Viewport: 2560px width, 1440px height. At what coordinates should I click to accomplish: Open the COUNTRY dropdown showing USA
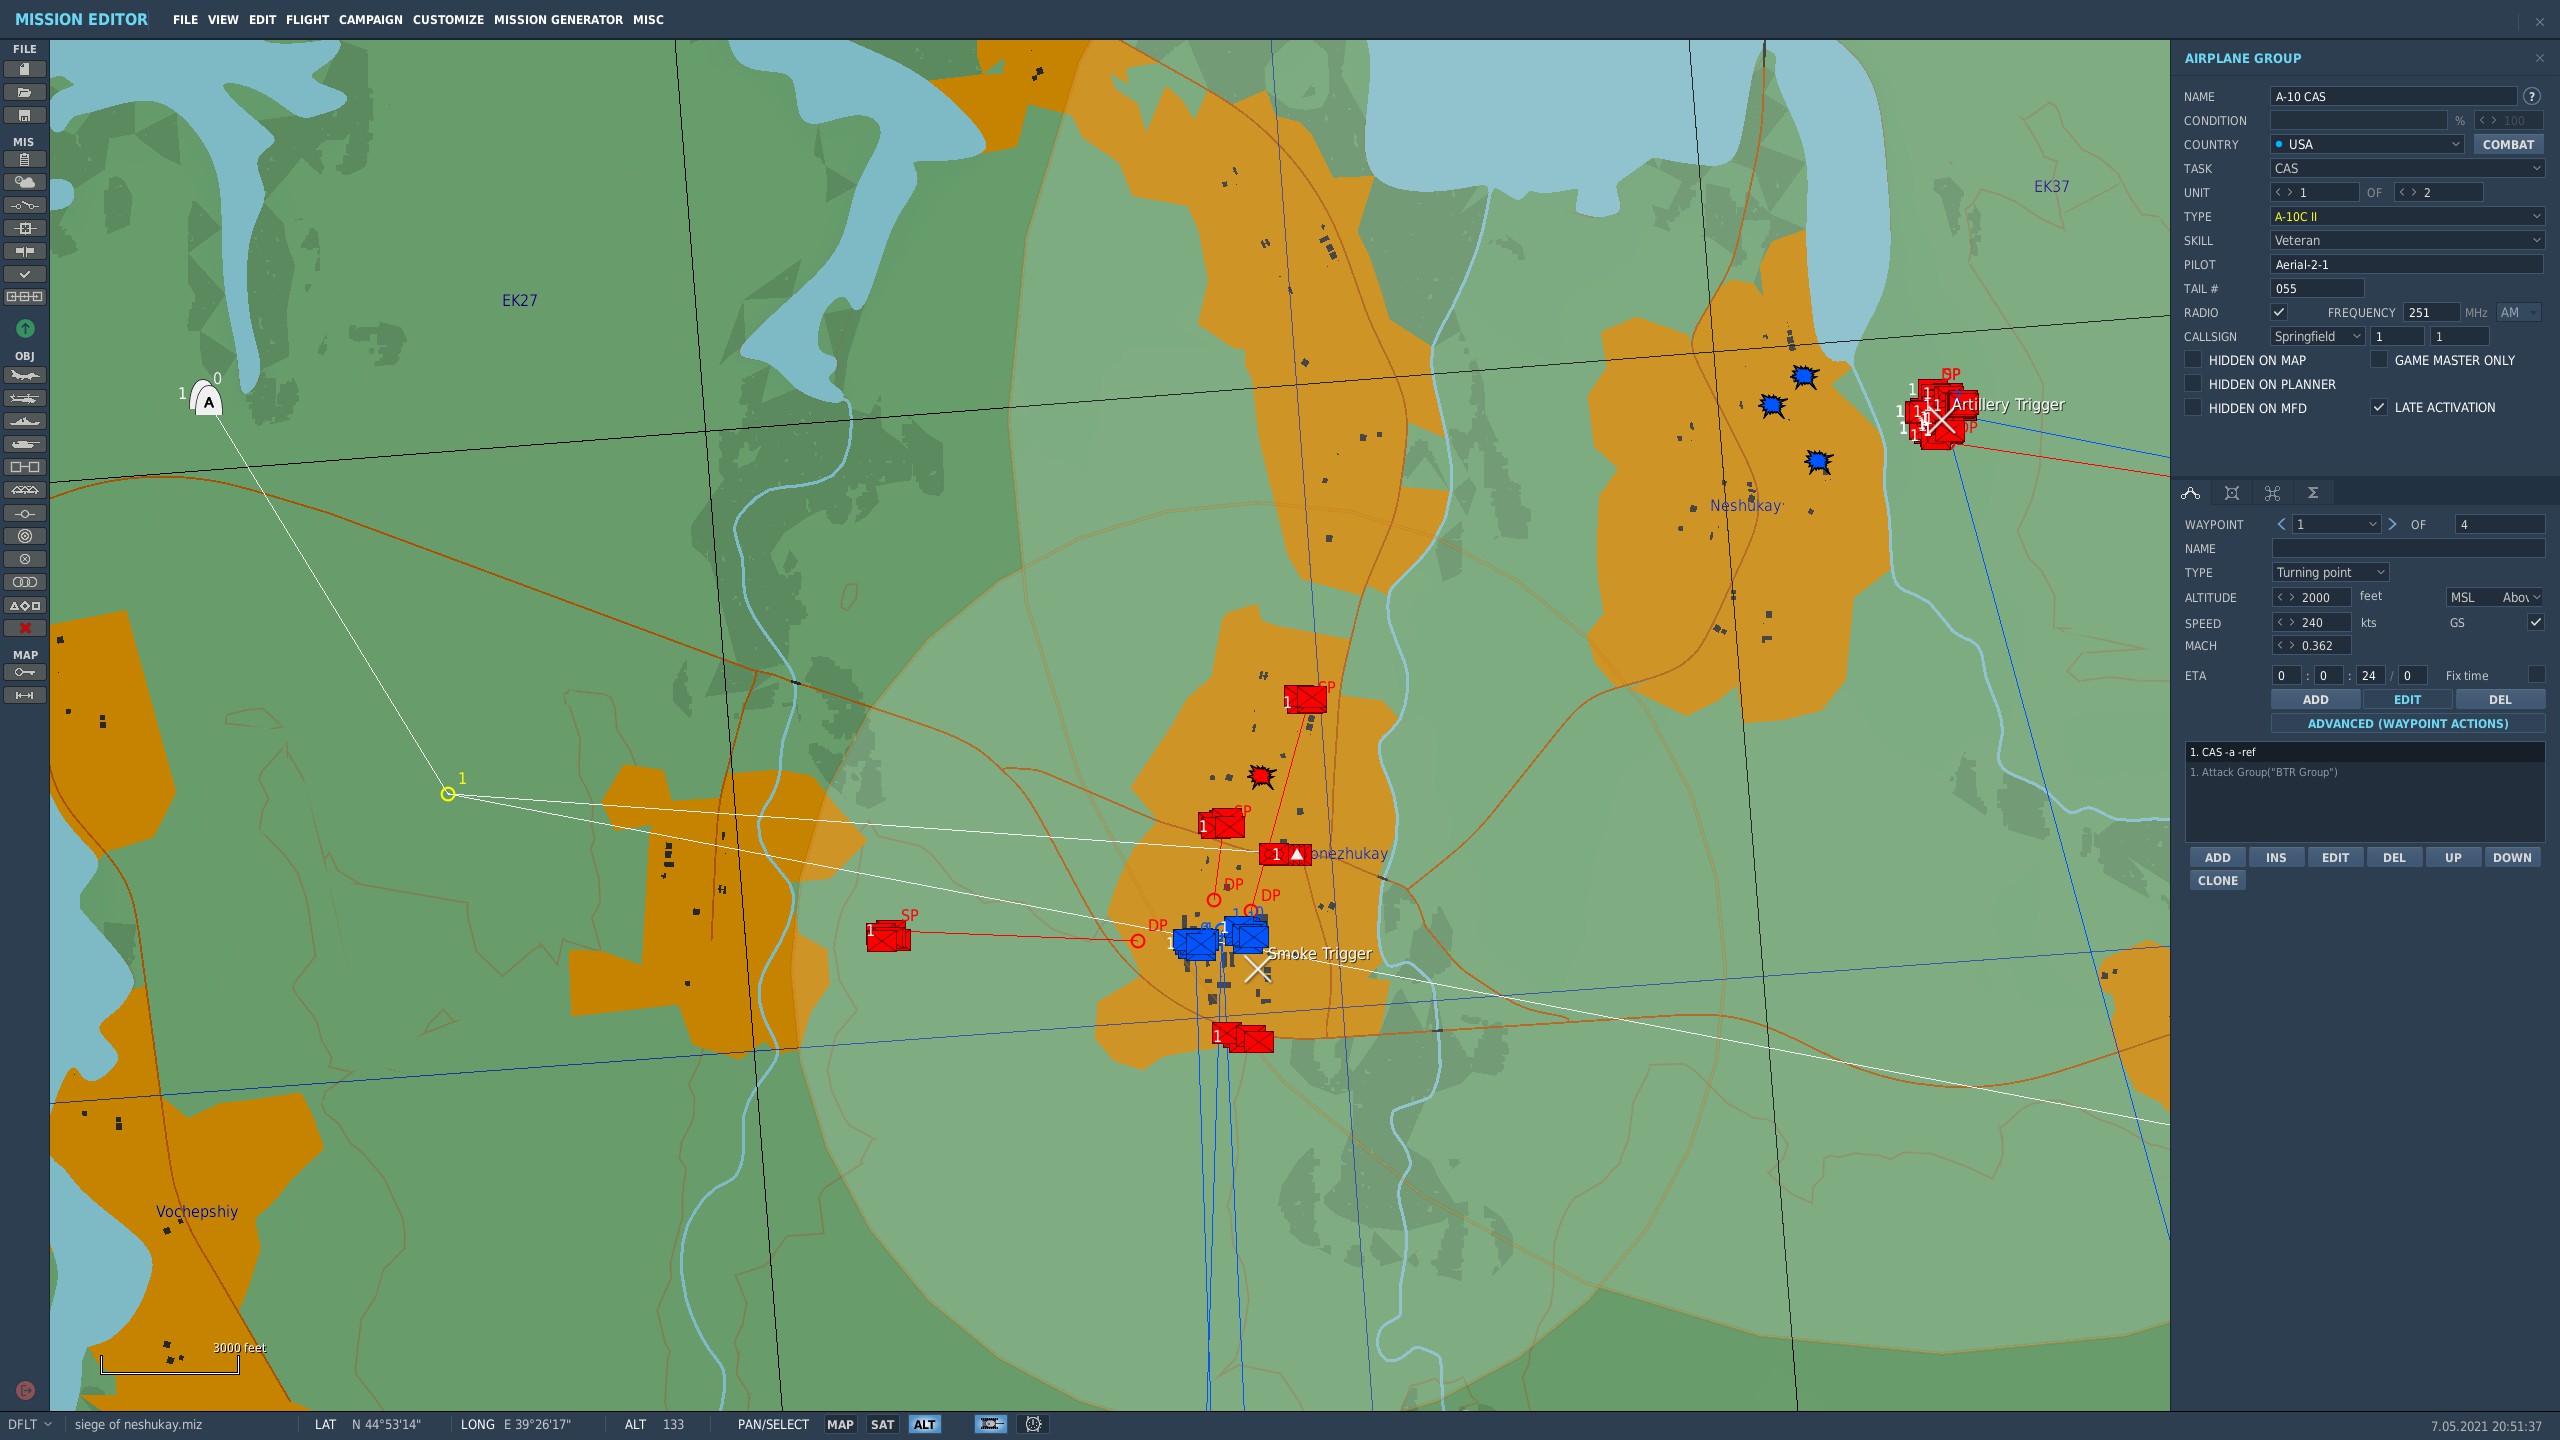[2367, 144]
